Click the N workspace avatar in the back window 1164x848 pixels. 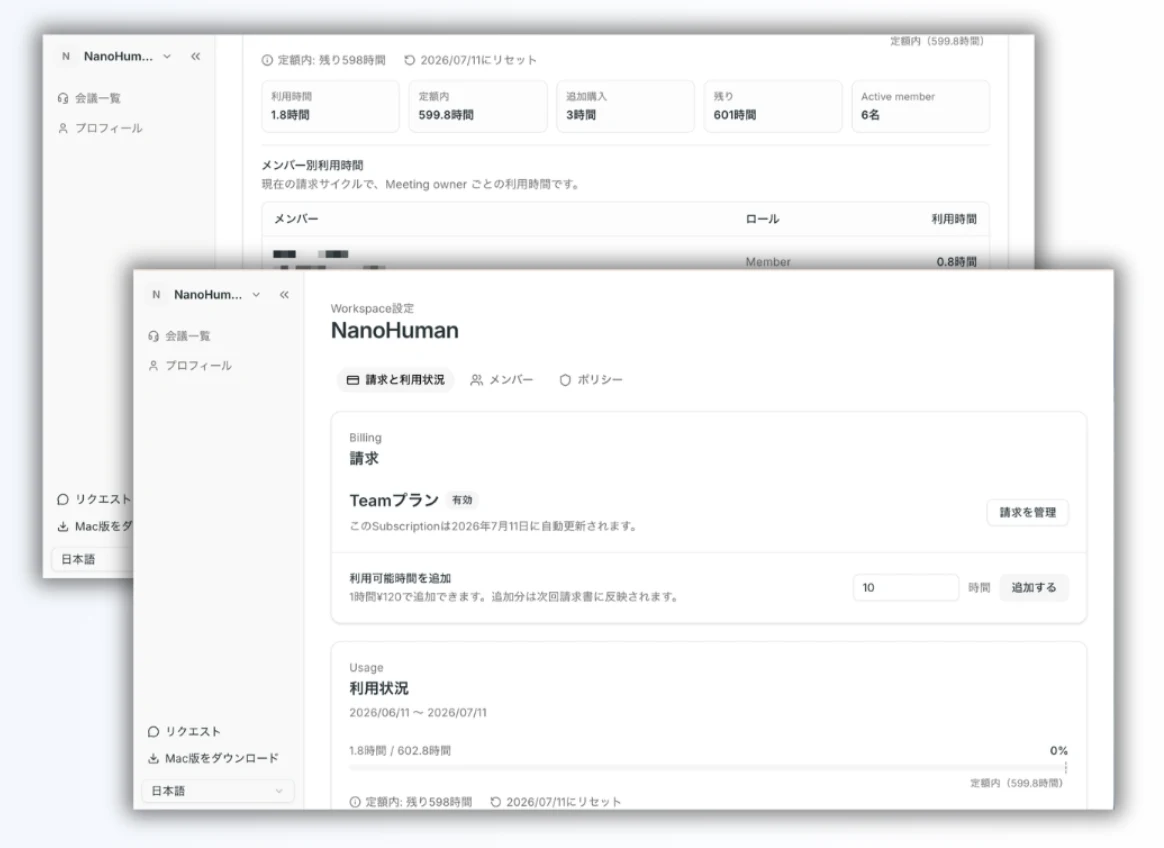[x=66, y=56]
